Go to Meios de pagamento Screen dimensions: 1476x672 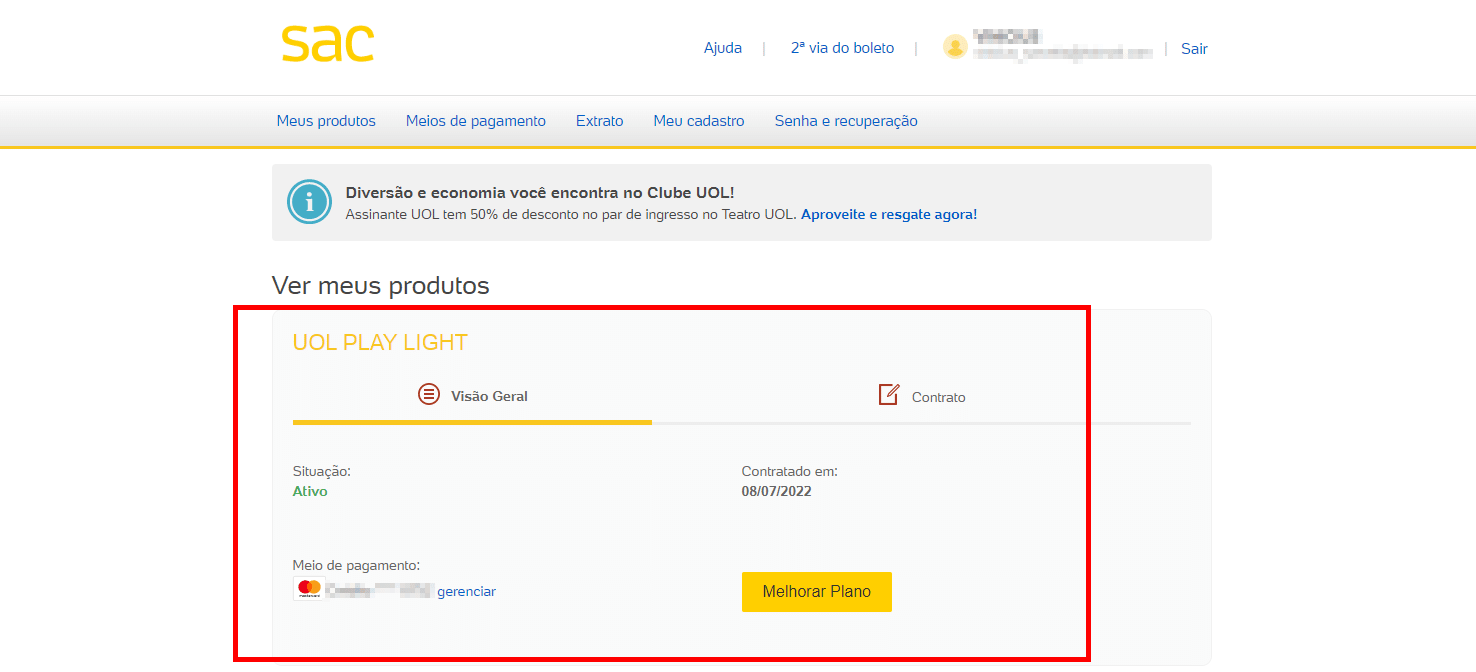pyautogui.click(x=476, y=121)
